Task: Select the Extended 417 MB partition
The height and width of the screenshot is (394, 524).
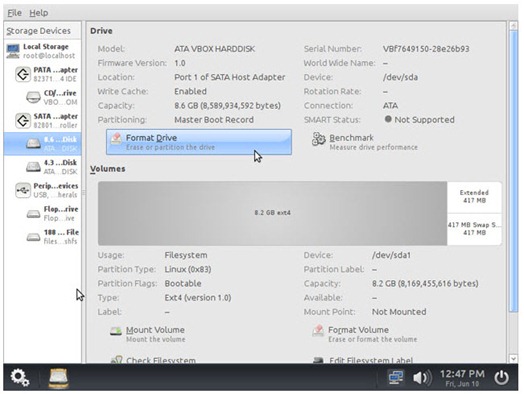Action: (x=474, y=197)
